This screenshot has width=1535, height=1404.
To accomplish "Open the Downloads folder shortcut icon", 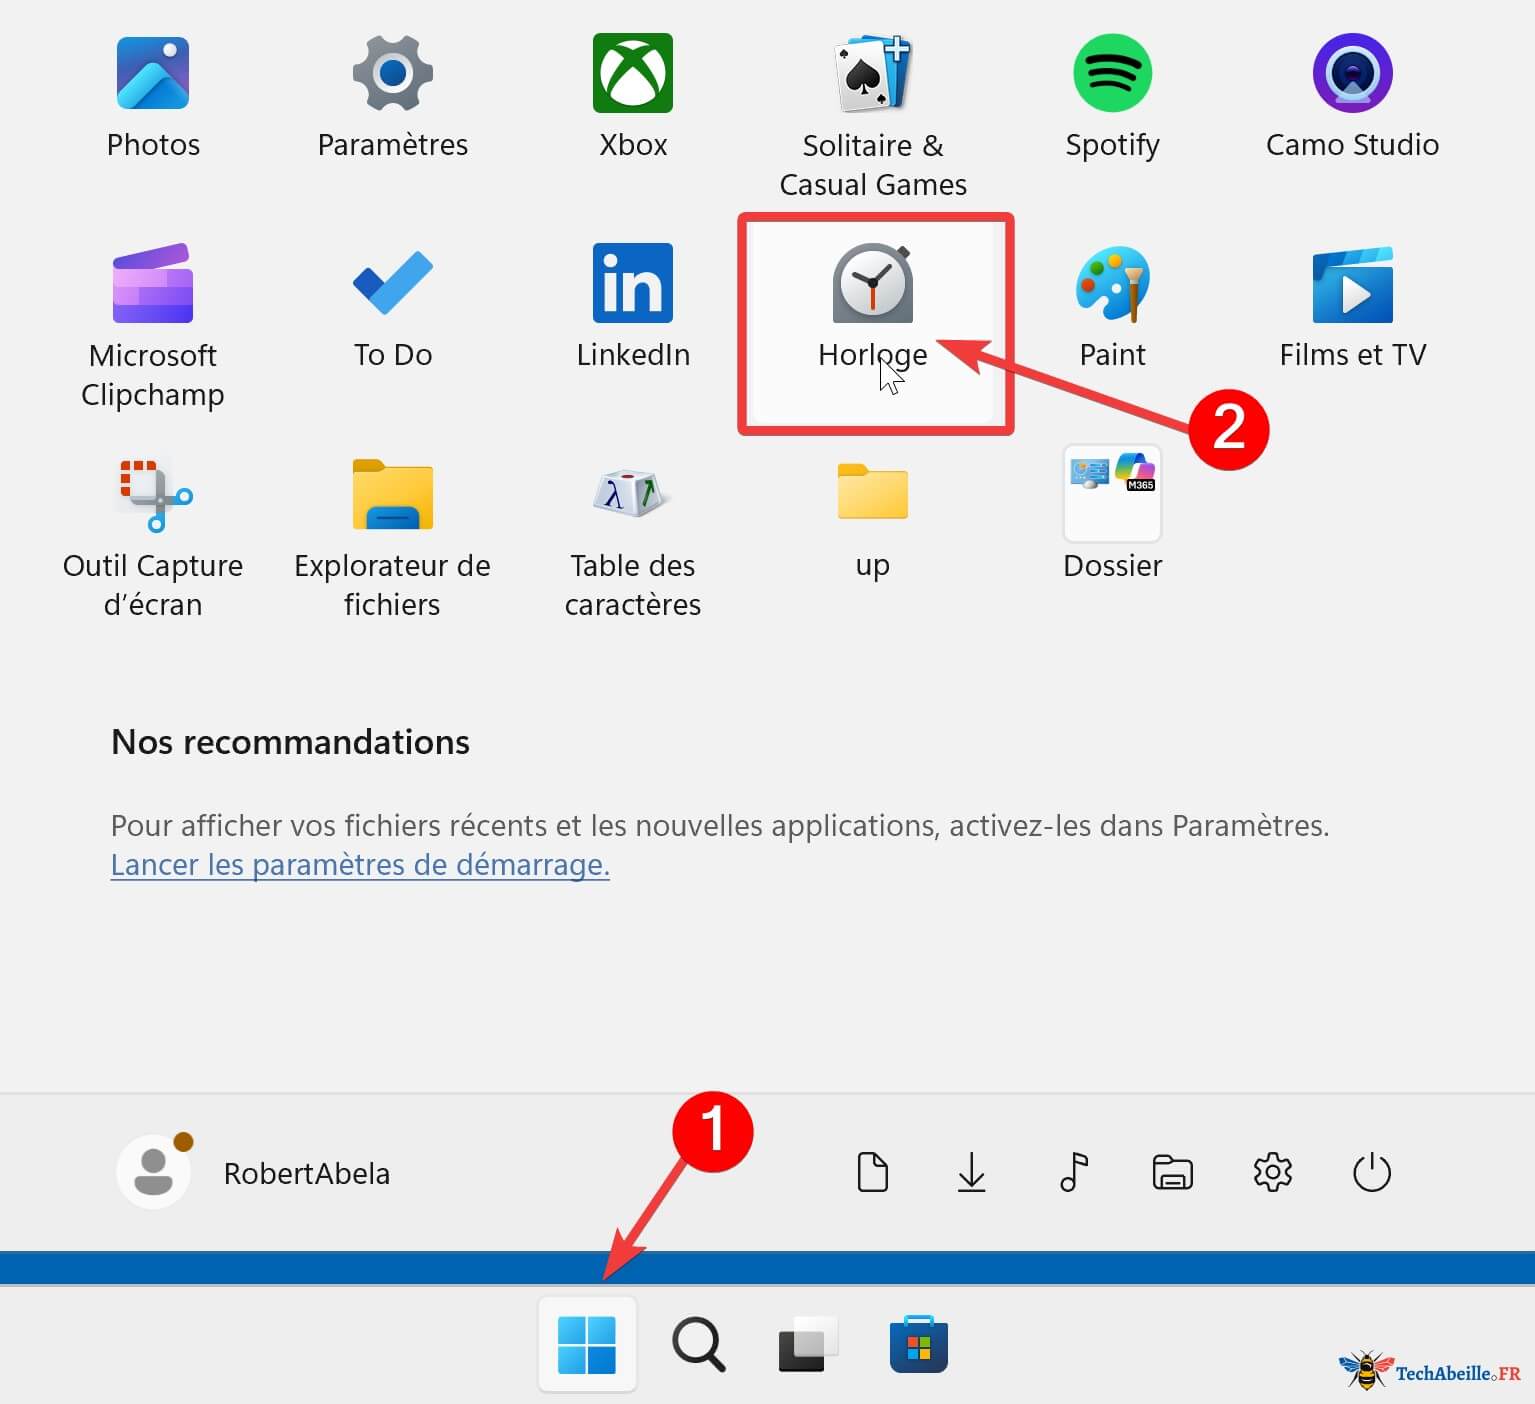I will pos(972,1172).
